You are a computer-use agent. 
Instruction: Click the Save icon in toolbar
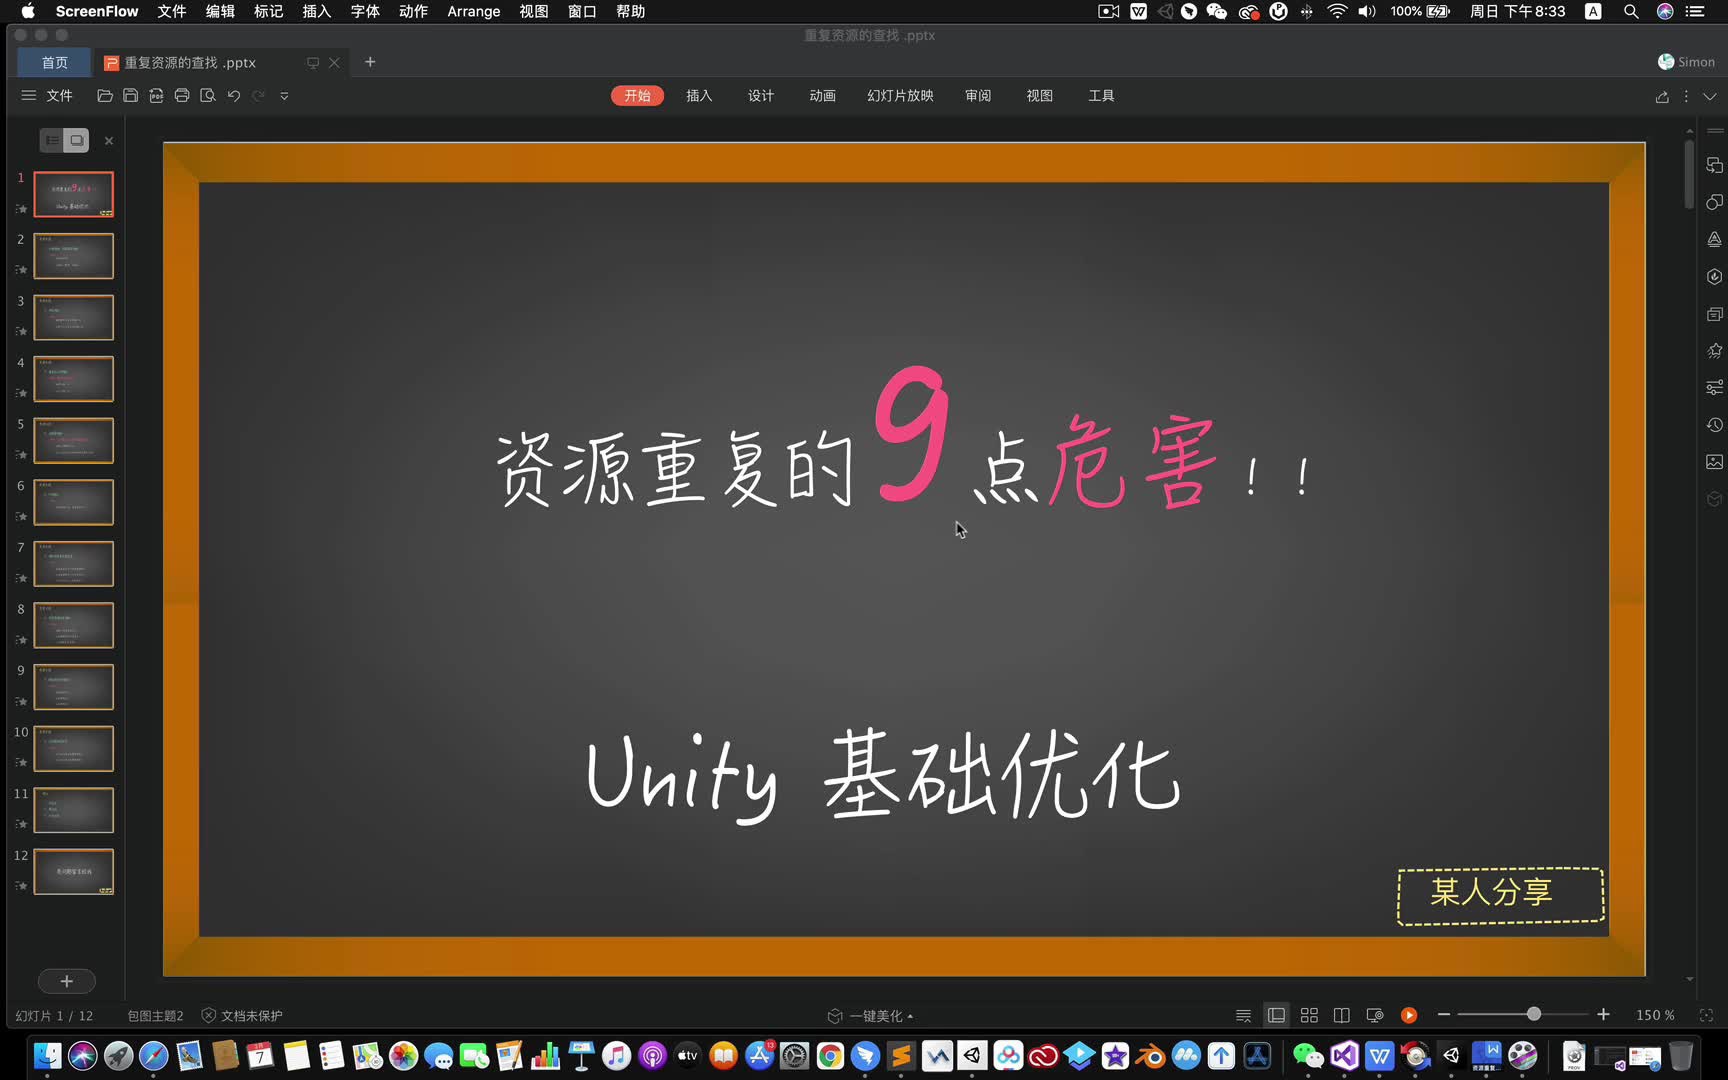coord(130,96)
